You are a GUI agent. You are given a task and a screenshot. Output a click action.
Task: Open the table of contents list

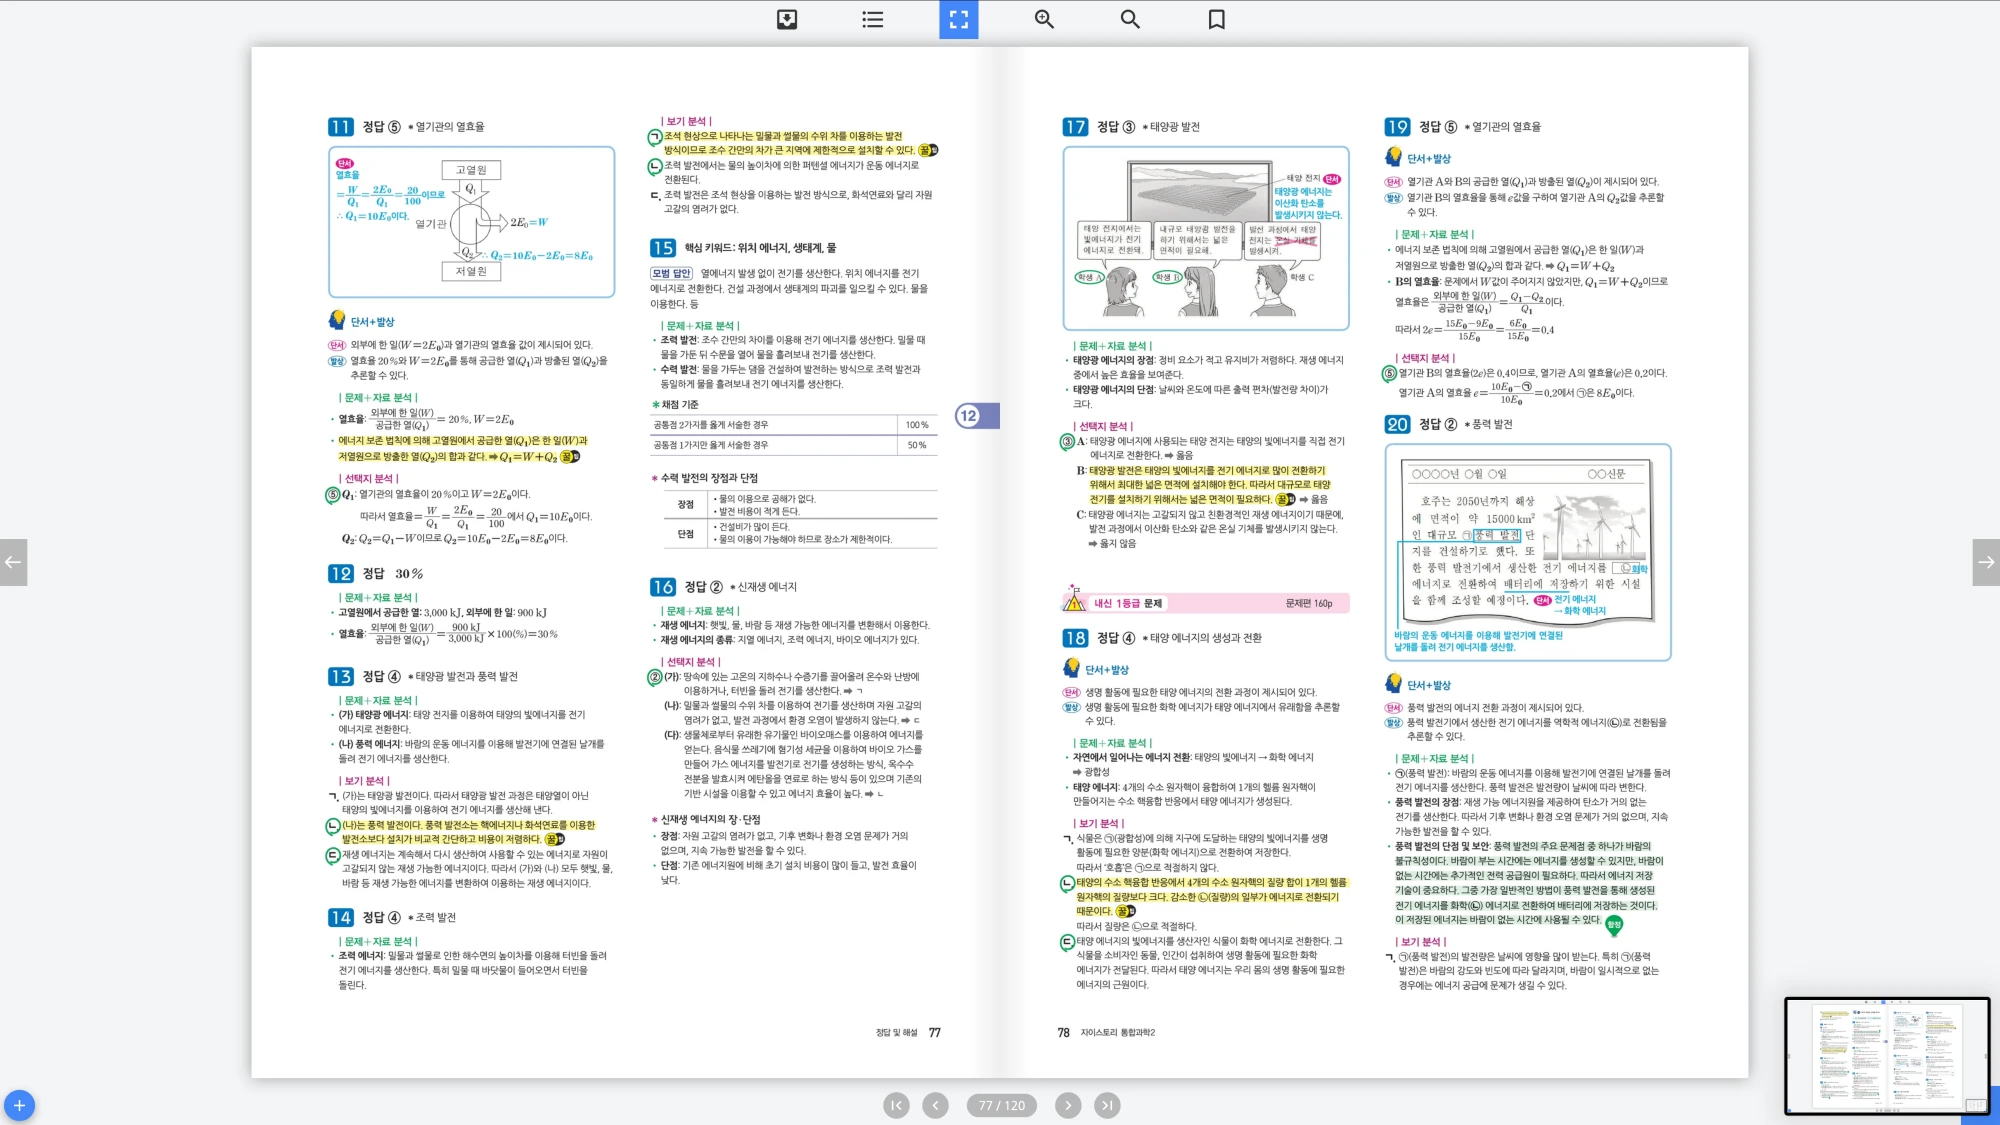872,19
